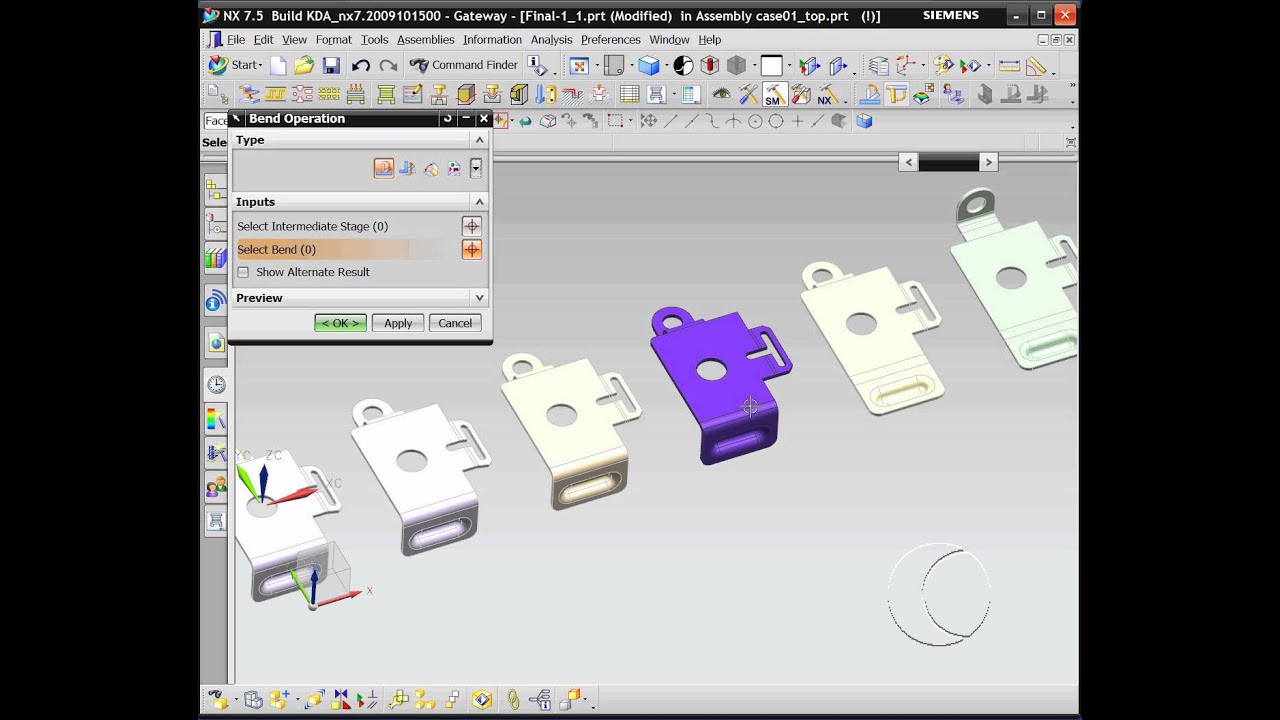Undo the last action
This screenshot has width=1280, height=720.
[360, 65]
